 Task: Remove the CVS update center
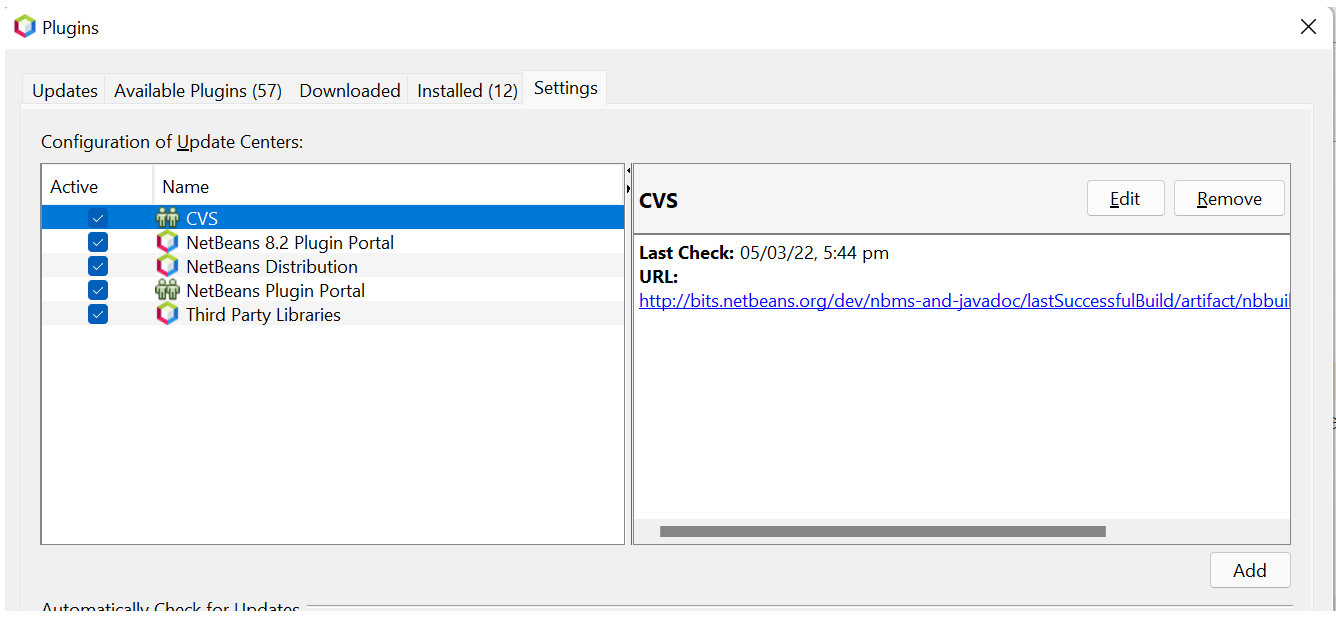1229,198
